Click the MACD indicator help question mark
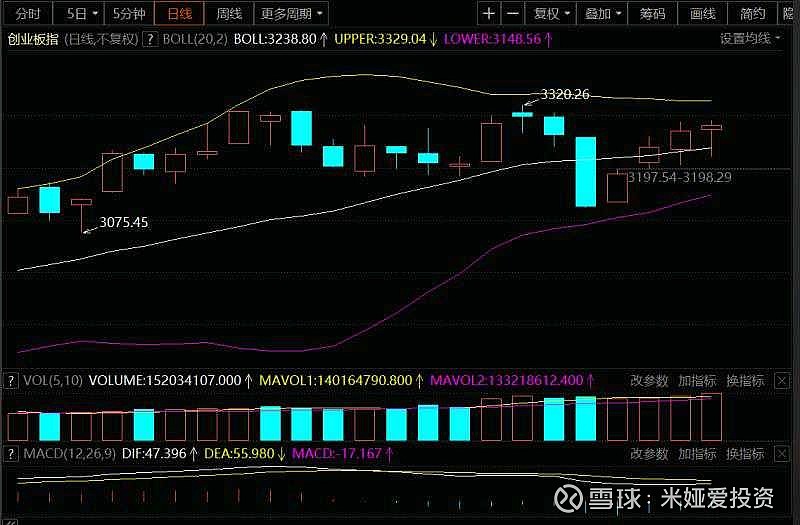This screenshot has width=800, height=525. coord(11,454)
